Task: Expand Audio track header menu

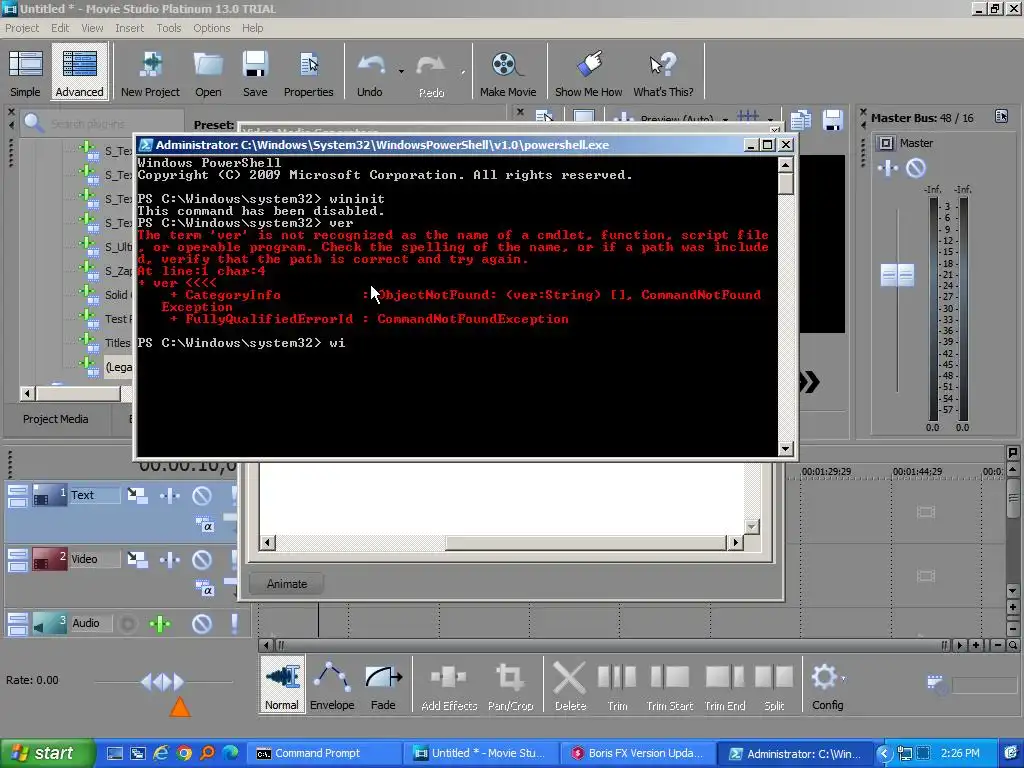Action: [x=18, y=624]
